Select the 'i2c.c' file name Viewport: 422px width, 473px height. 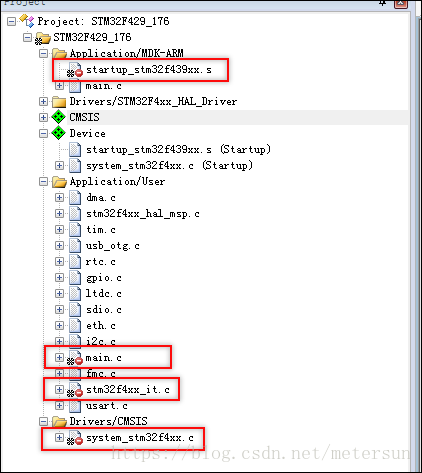click(x=101, y=342)
